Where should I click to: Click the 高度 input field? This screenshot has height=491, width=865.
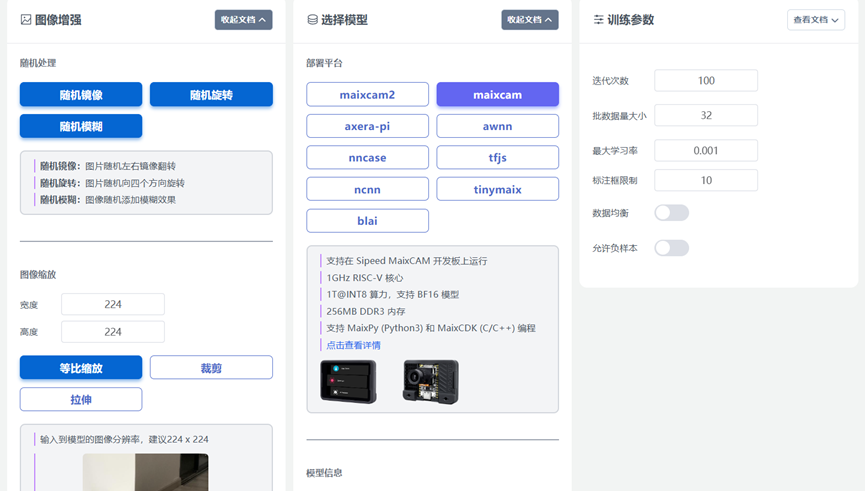point(113,332)
